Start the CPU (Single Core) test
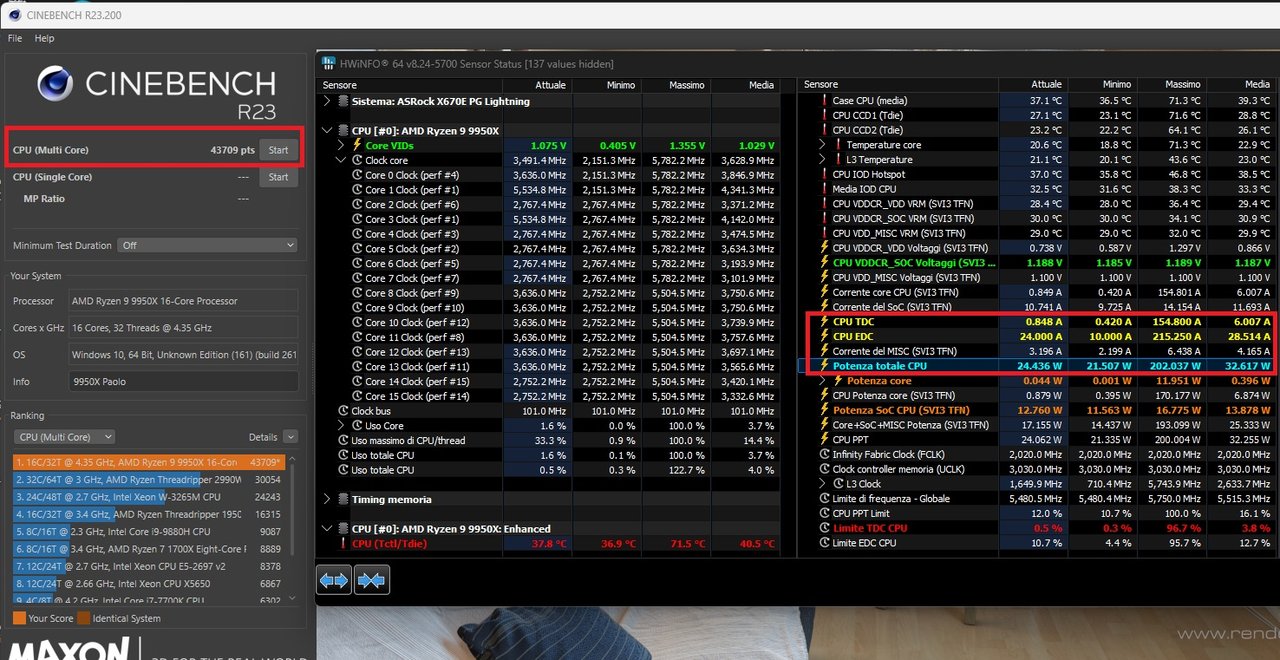This screenshot has height=660, width=1280. 278,177
